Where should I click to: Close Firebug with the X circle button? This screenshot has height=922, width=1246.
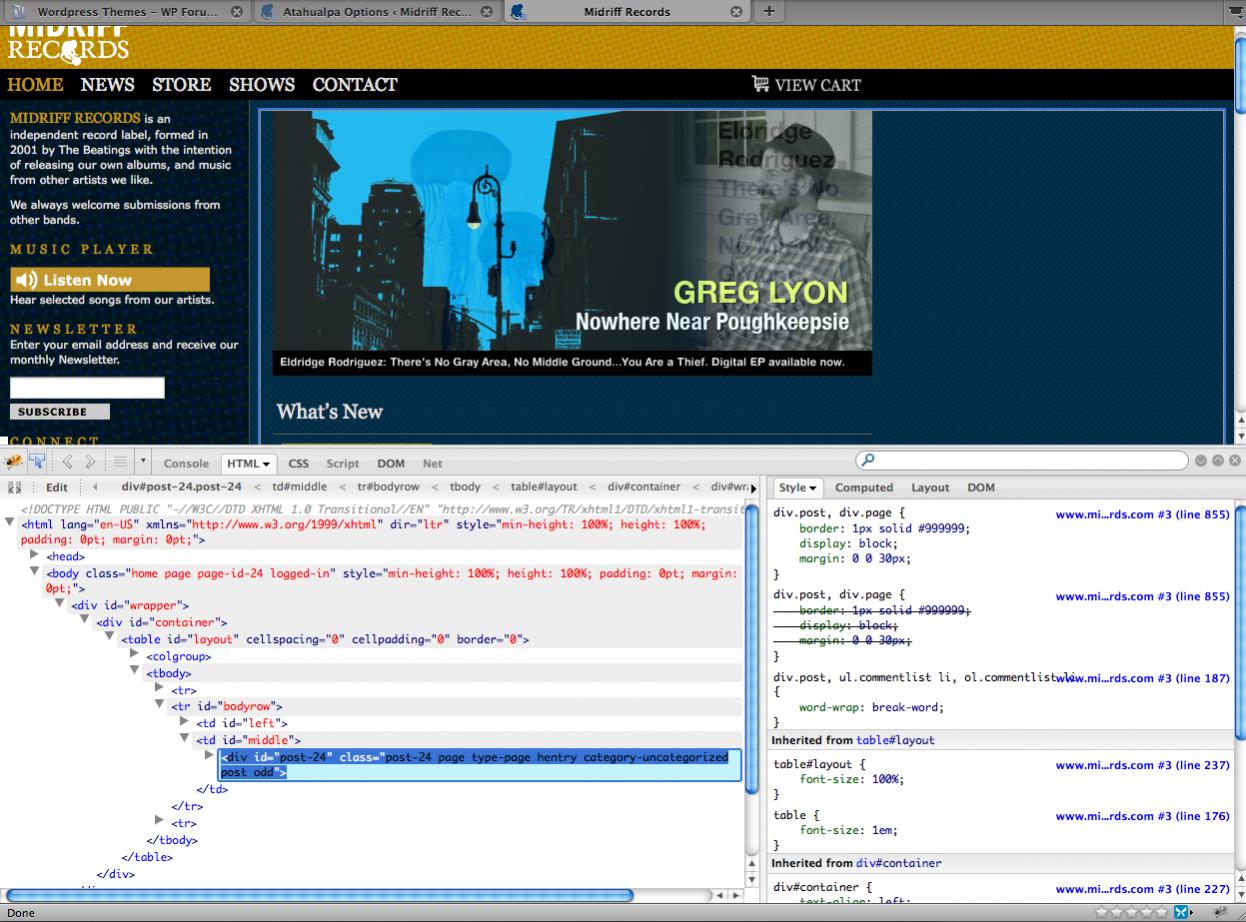[x=1233, y=461]
